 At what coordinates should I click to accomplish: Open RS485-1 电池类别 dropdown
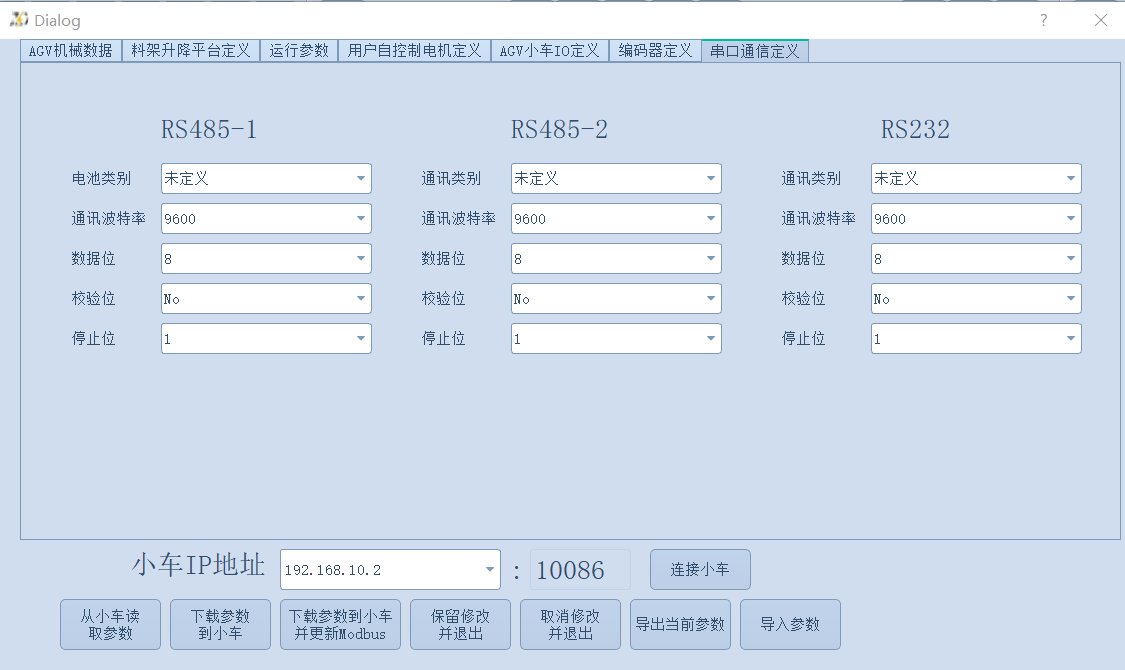coord(266,179)
